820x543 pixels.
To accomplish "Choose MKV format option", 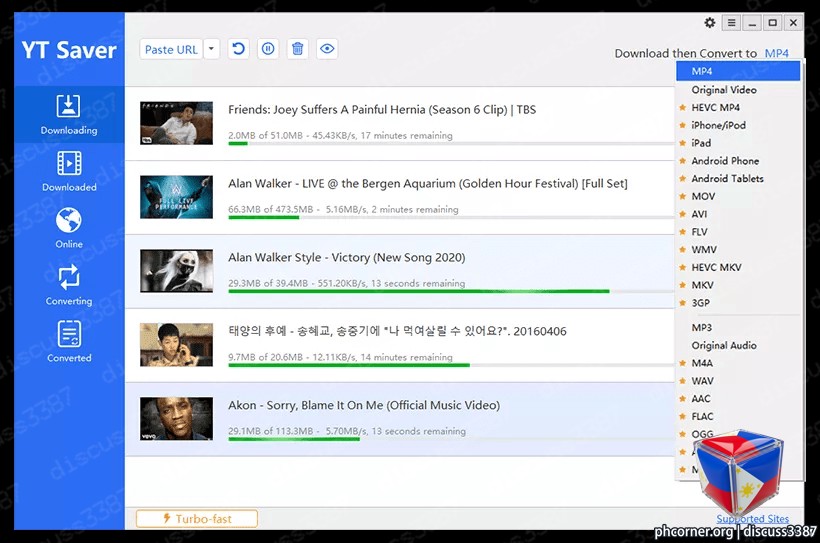I will coord(738,285).
